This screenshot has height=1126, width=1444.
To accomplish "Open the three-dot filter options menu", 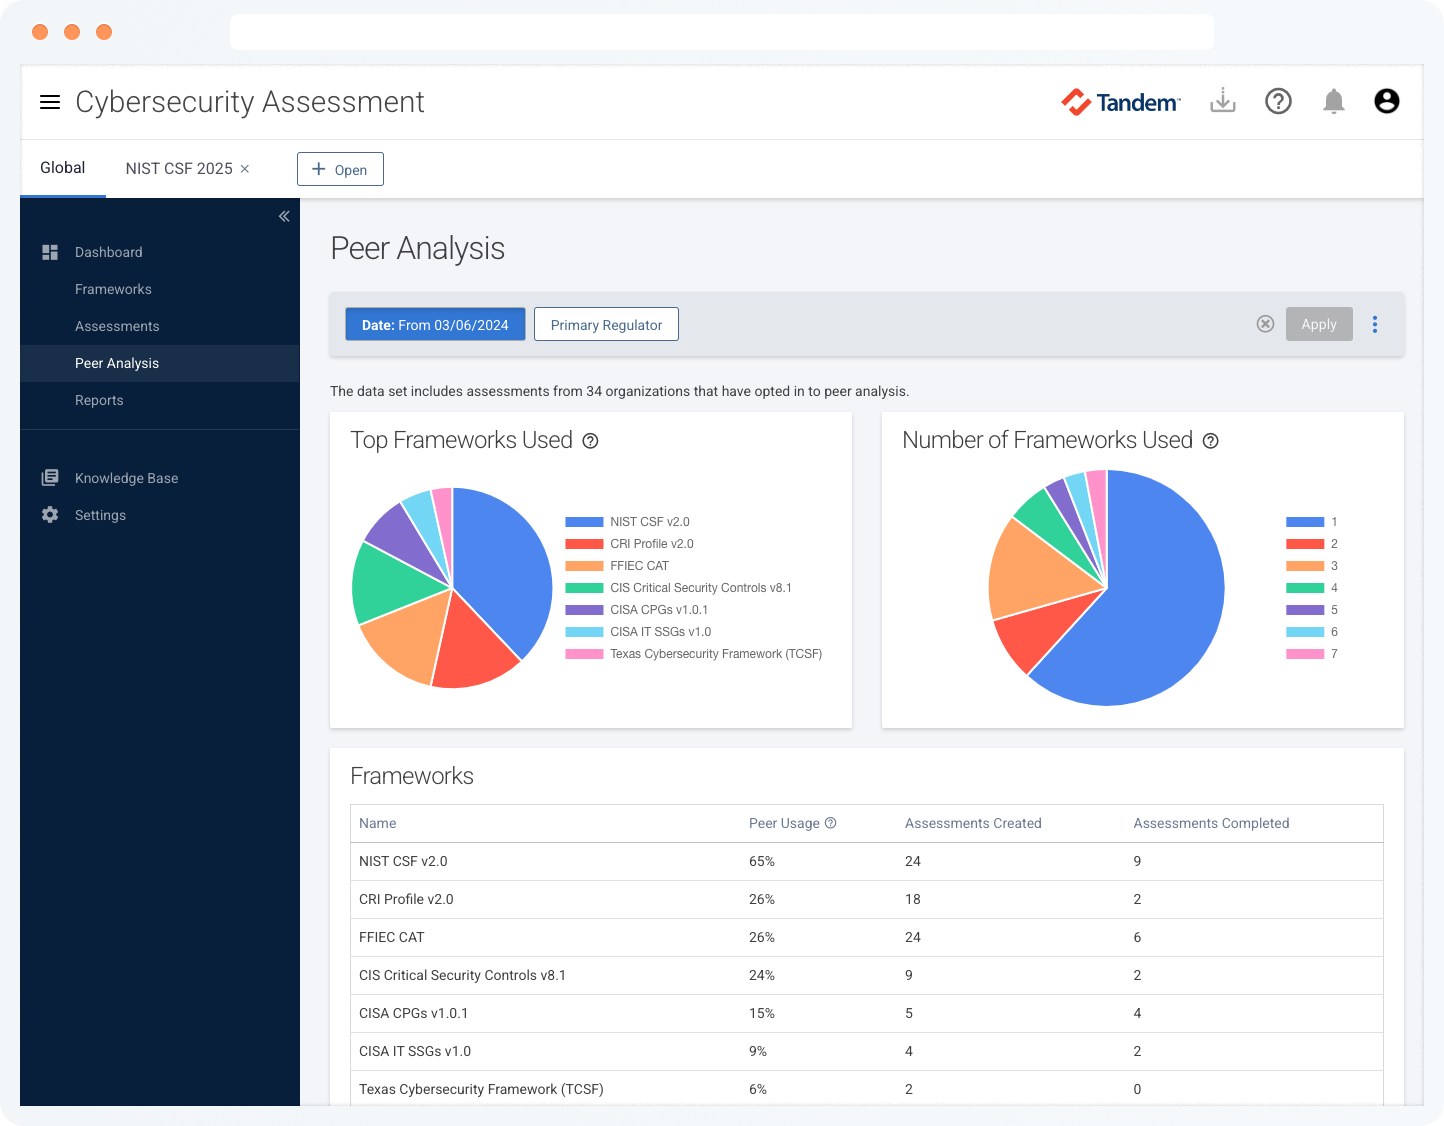I will click(1375, 324).
